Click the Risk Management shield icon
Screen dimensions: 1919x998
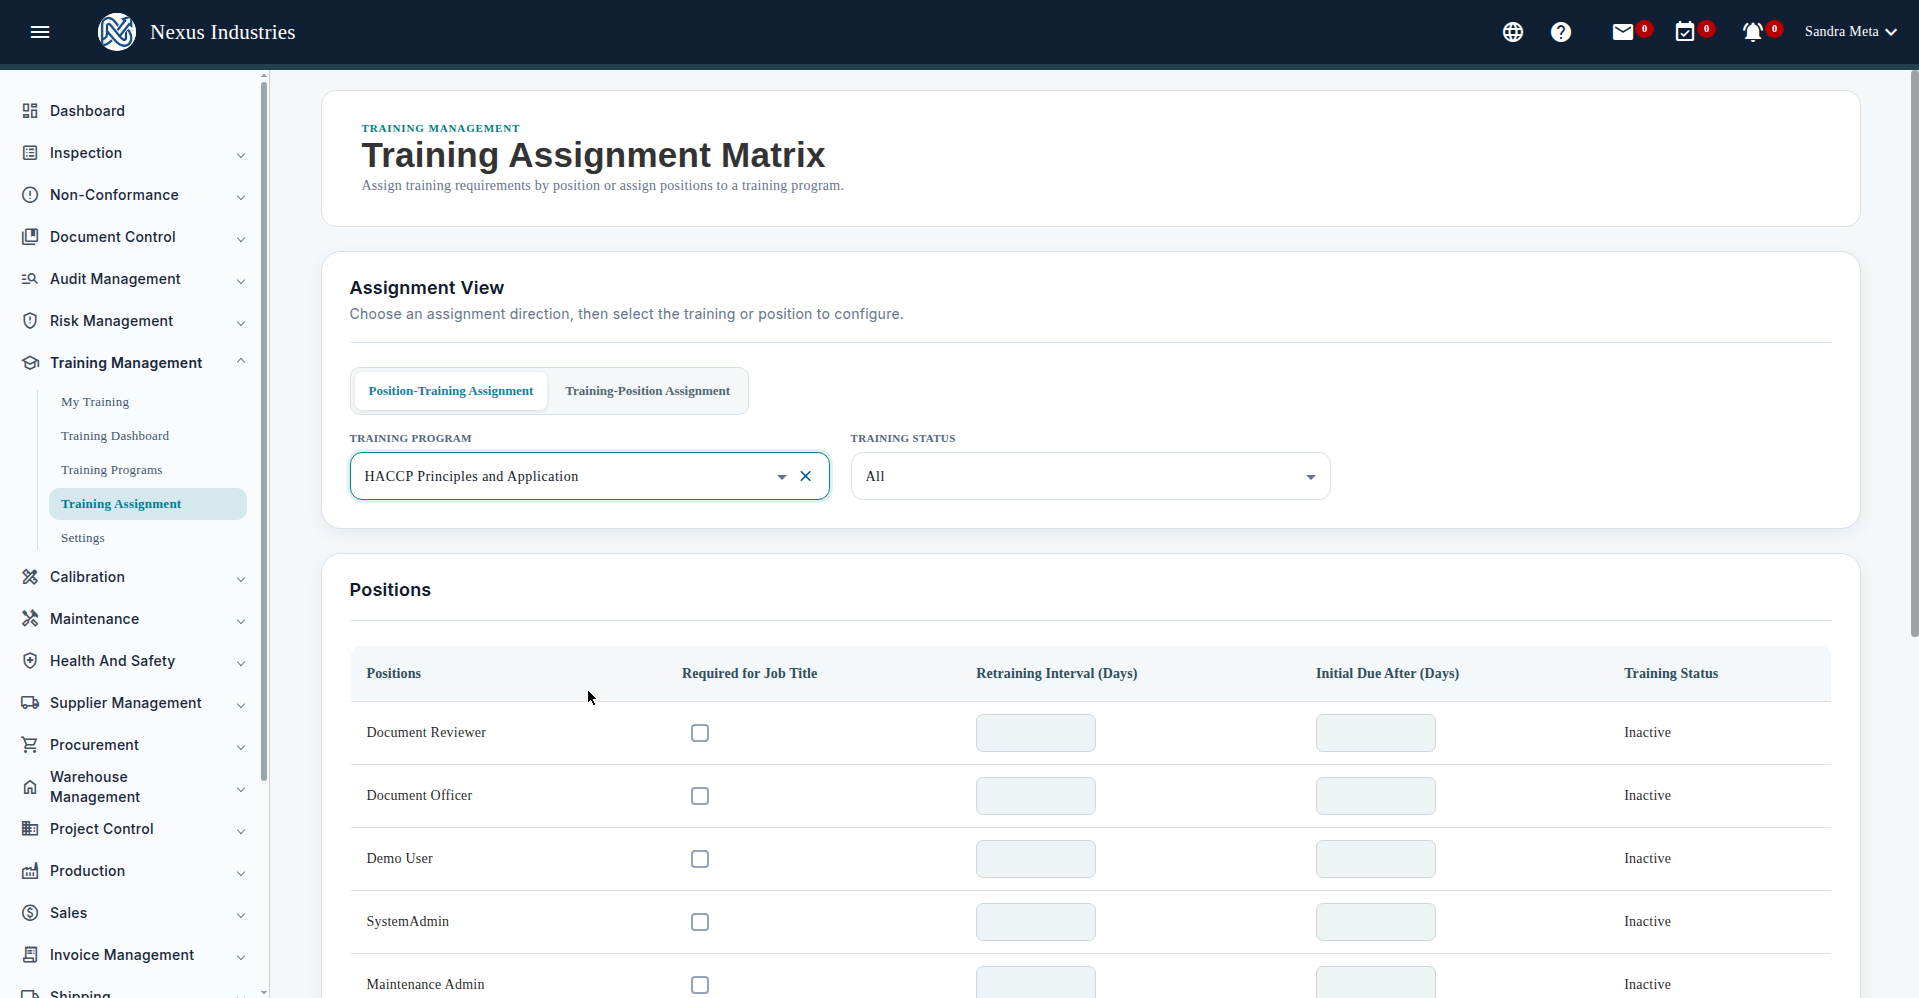(x=30, y=321)
